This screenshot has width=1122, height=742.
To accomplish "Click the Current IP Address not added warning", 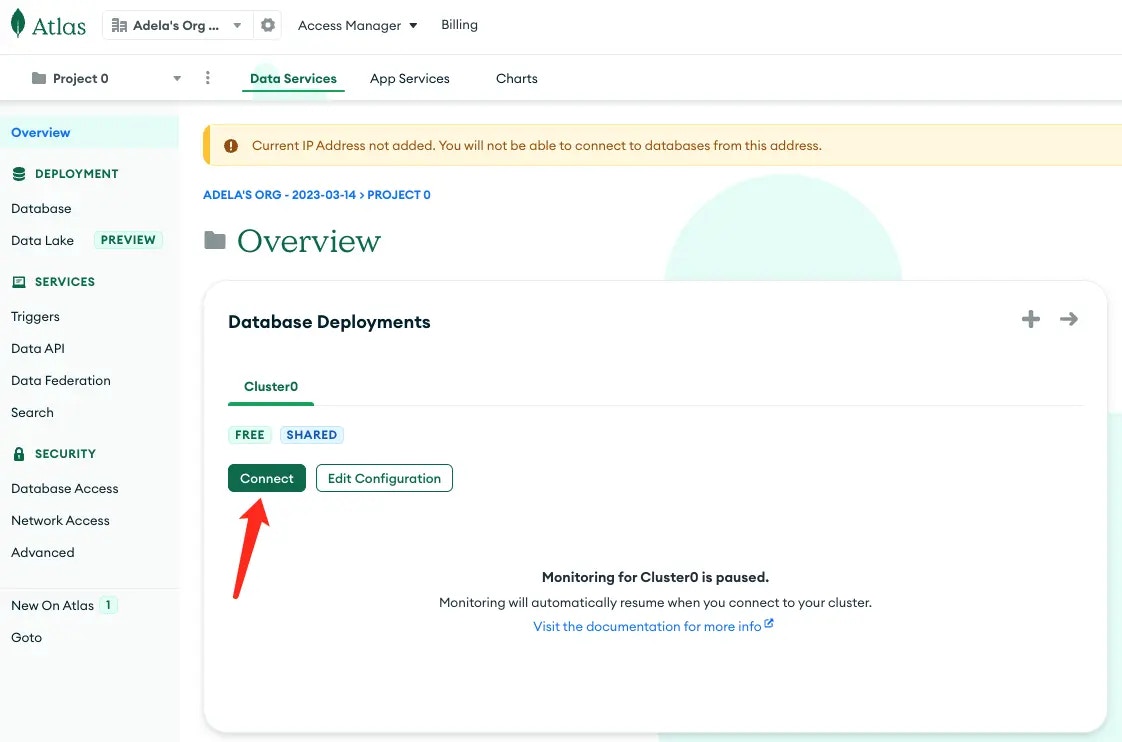I will pyautogui.click(x=537, y=145).
